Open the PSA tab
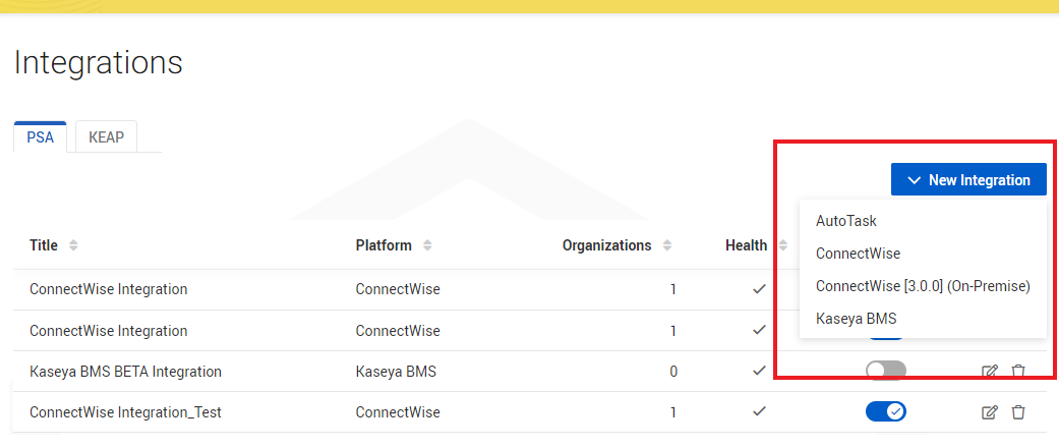This screenshot has height=435, width=1063. 40,137
